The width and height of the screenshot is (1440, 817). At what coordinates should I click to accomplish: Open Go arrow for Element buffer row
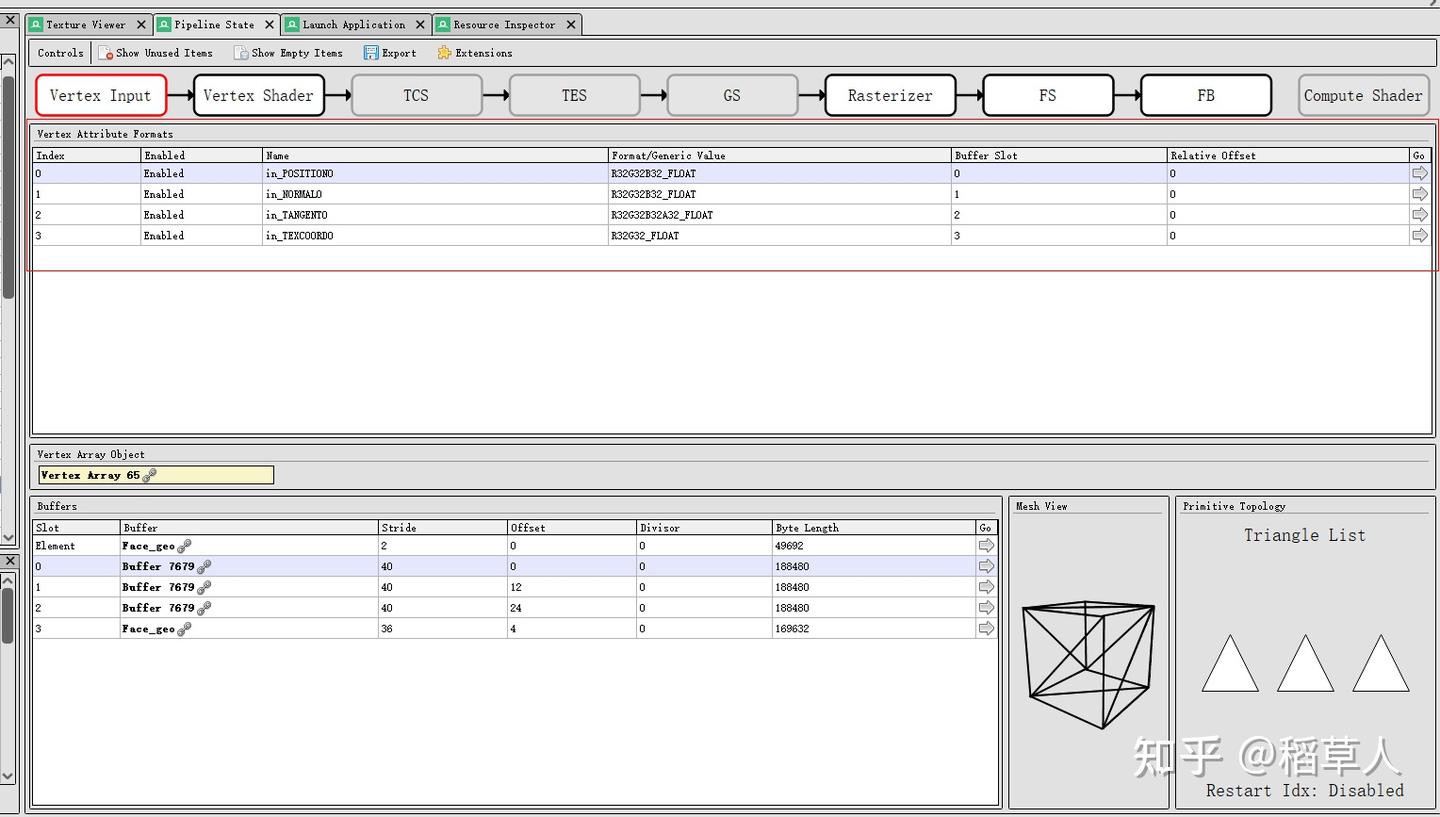click(x=986, y=546)
